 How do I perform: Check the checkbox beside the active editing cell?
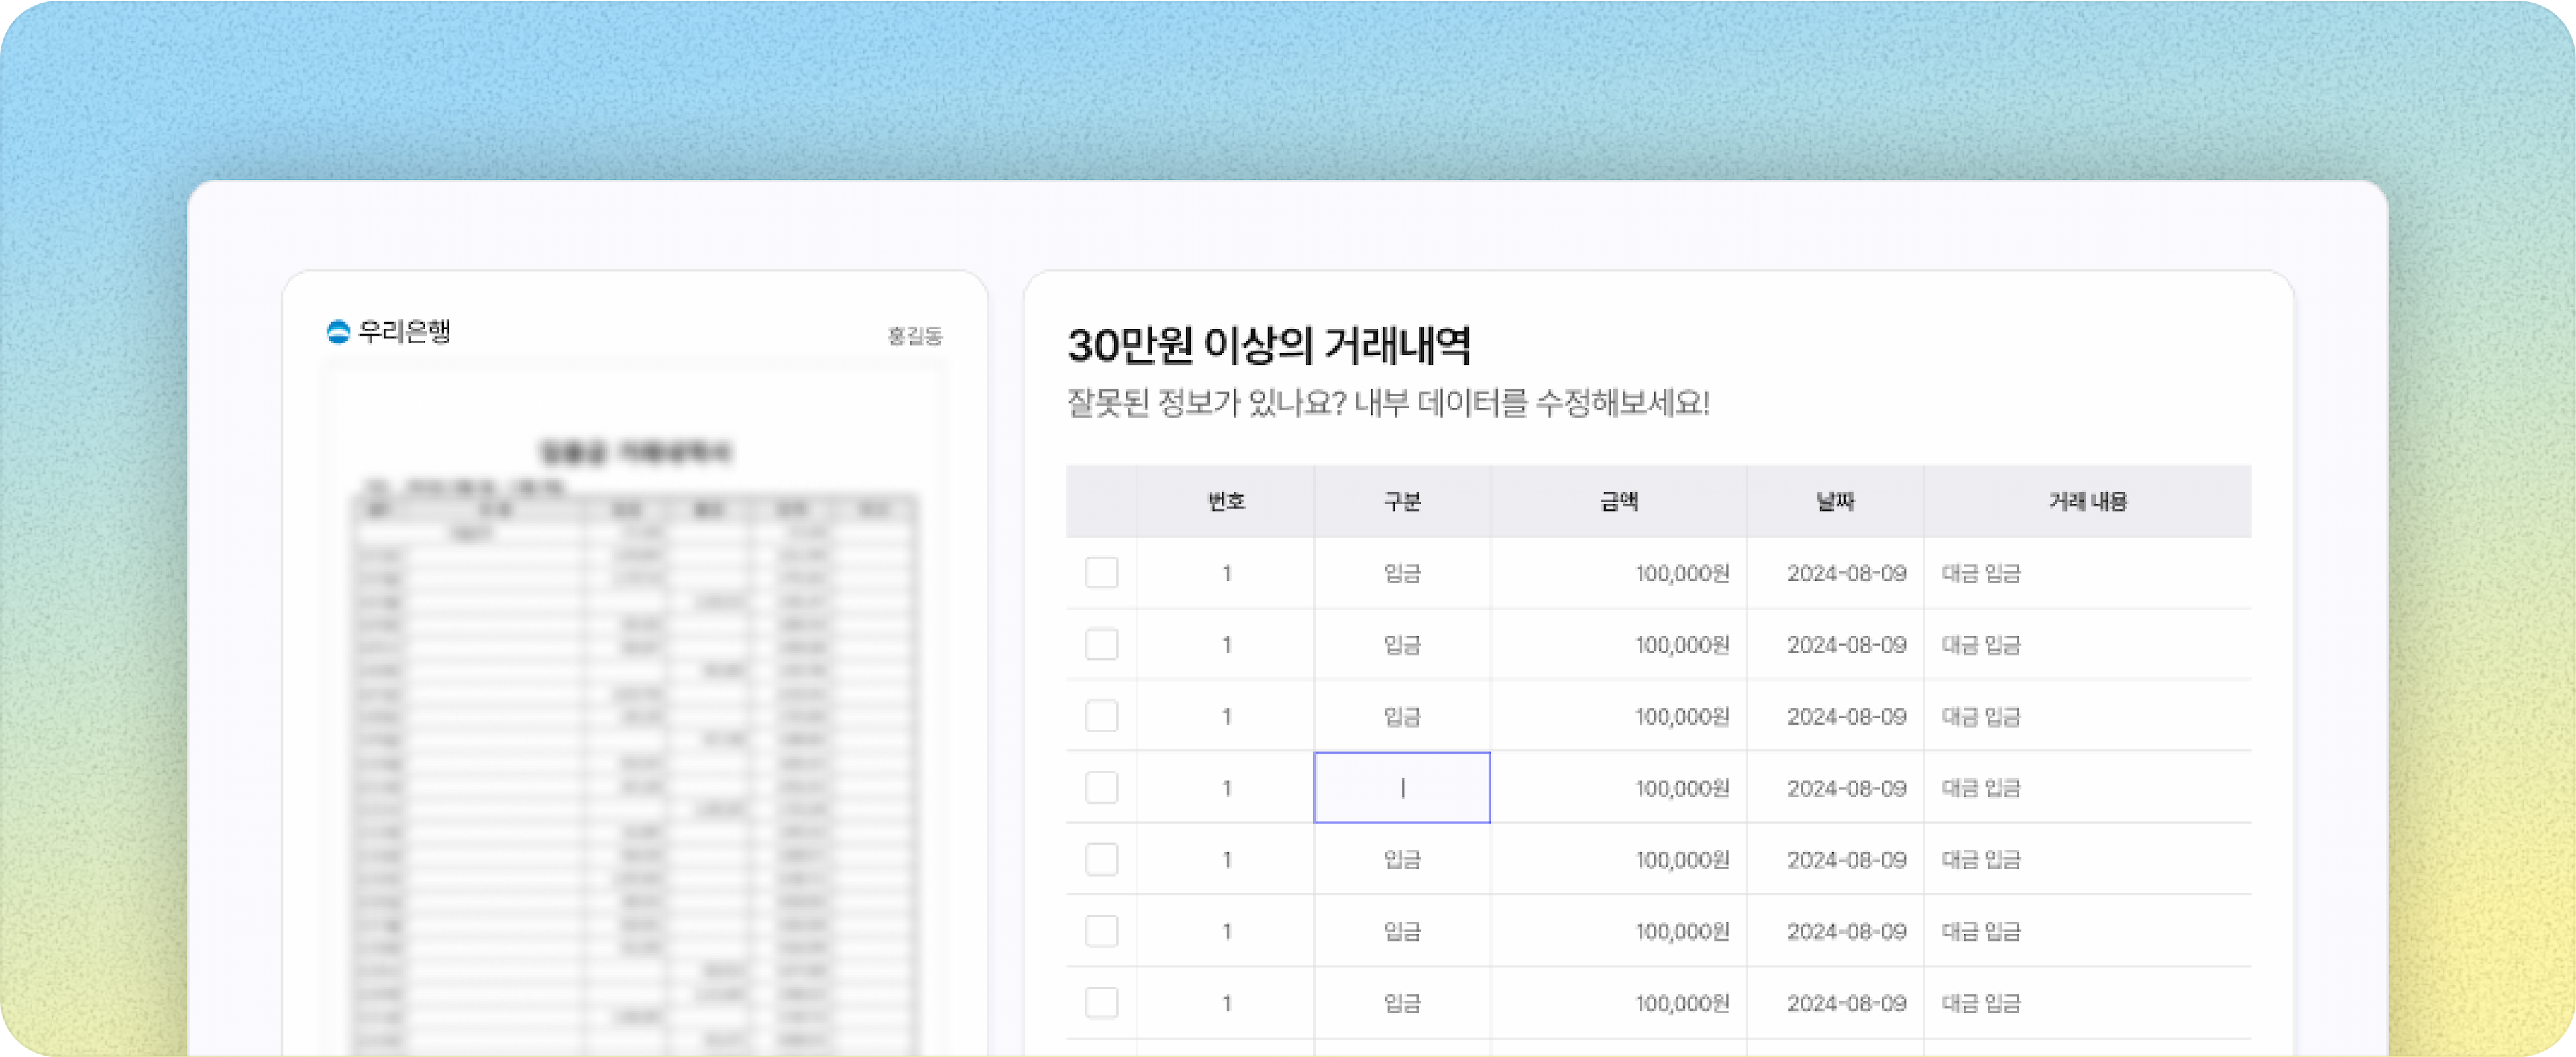coord(1102,788)
